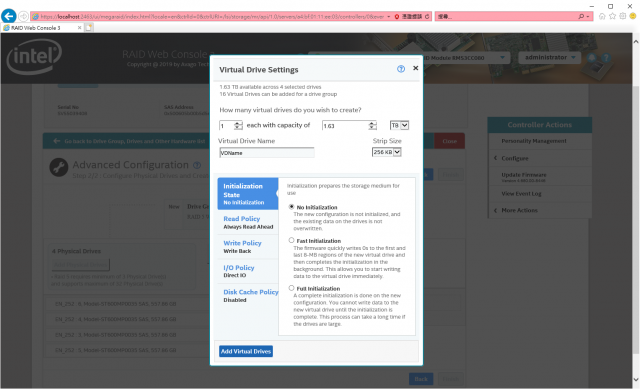Close the Virtual Drive Settings dialog
Image resolution: width=640 pixels, height=389 pixels.
[x=416, y=68]
